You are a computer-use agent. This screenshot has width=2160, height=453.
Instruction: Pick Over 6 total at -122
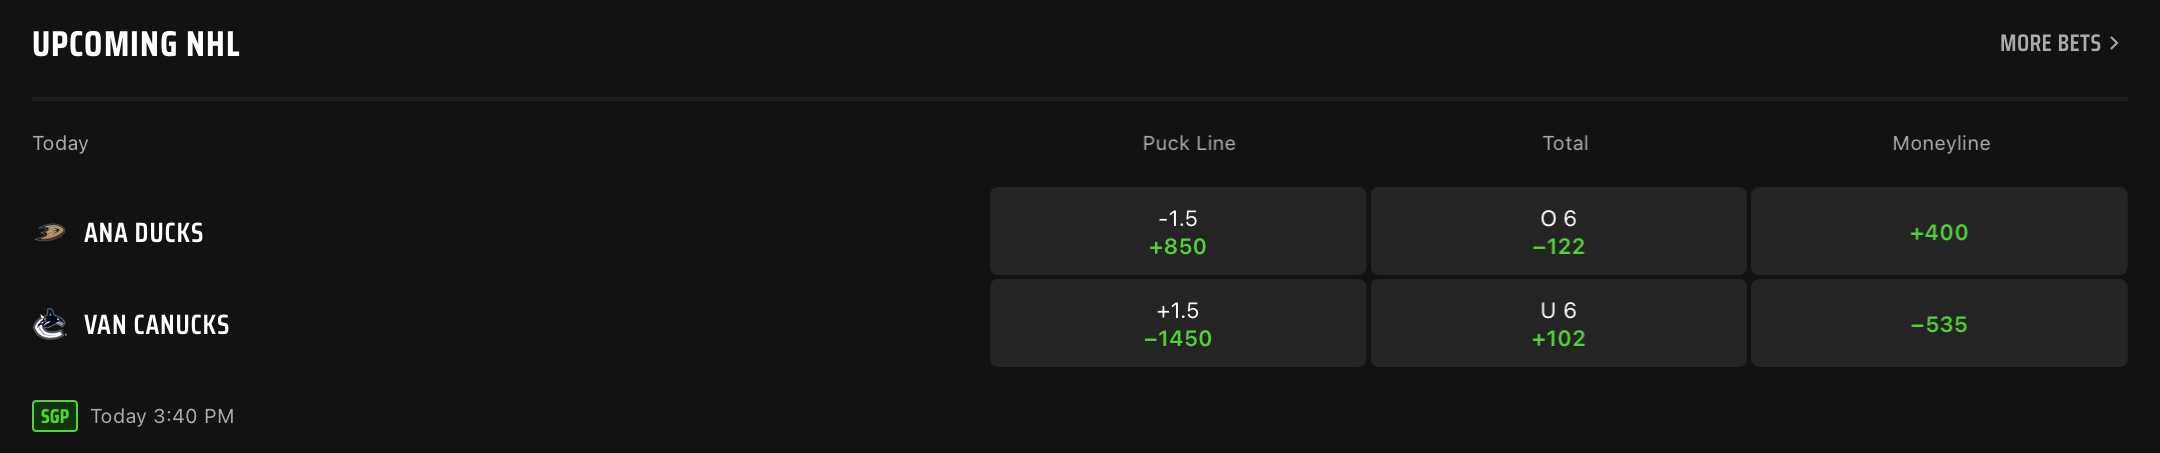click(x=1558, y=231)
